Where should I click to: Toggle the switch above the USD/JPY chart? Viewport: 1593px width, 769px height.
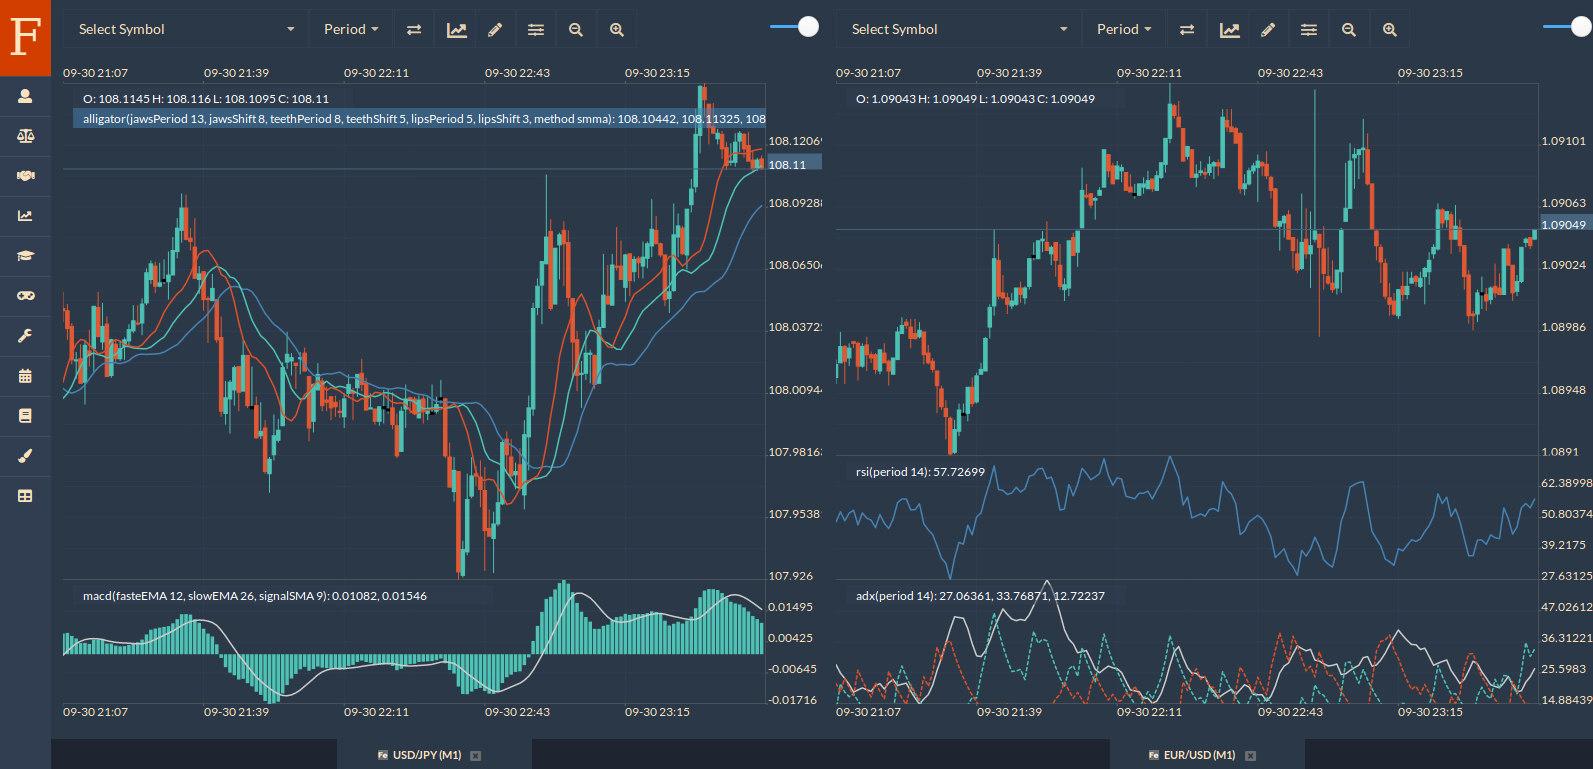[x=796, y=27]
